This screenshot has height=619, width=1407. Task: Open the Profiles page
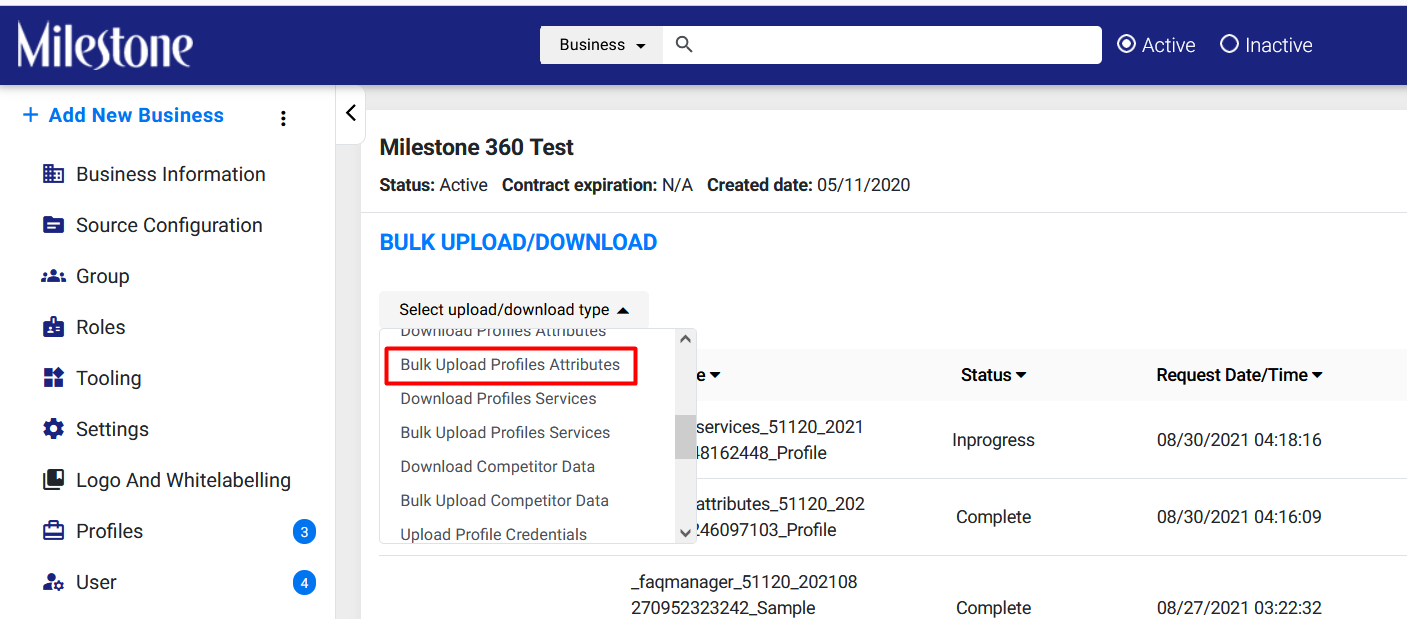click(x=110, y=531)
